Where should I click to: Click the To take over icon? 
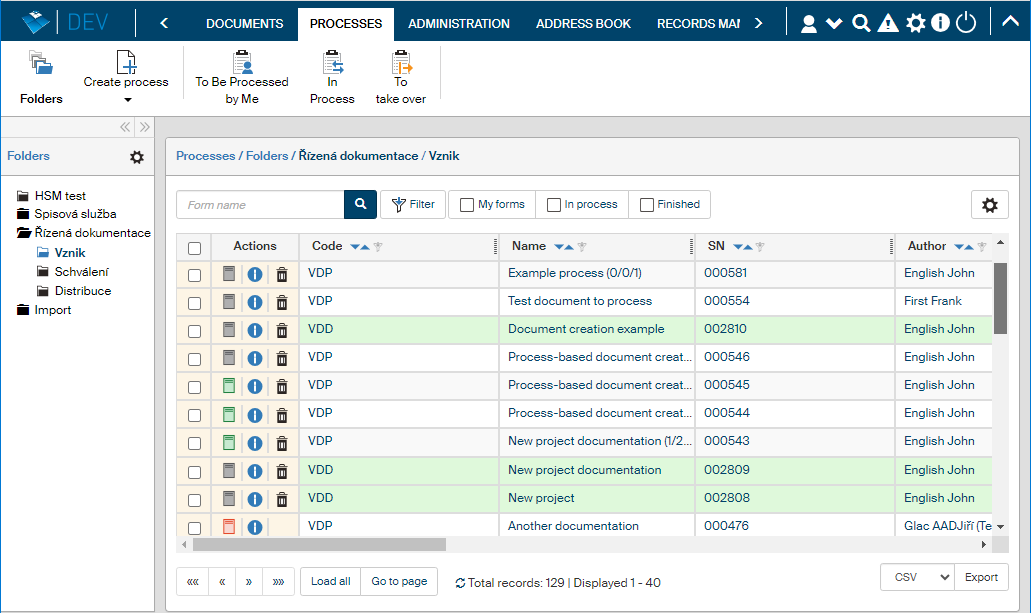tap(401, 63)
